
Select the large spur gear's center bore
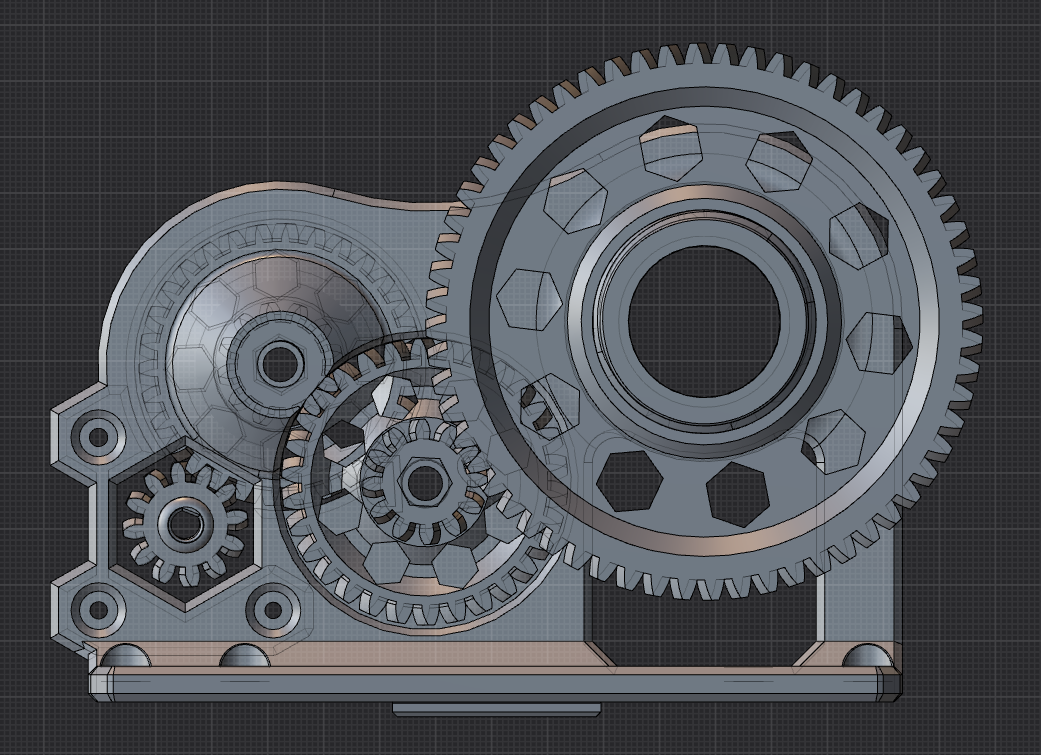(704, 321)
